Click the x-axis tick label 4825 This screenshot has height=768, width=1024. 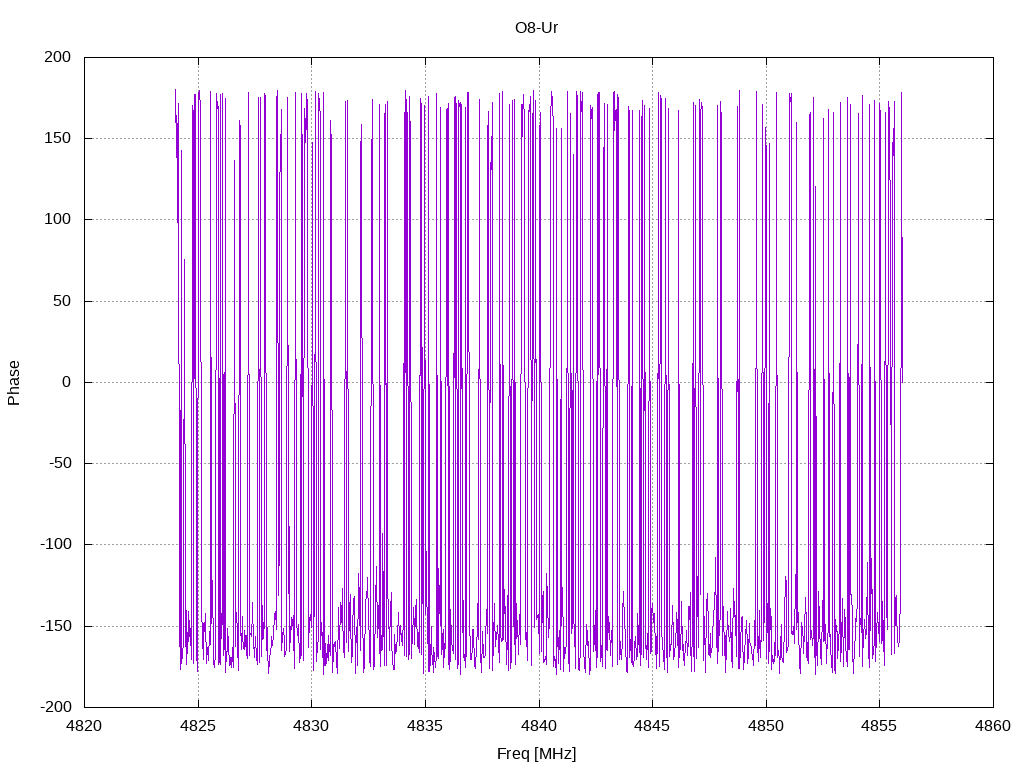pyautogui.click(x=198, y=726)
